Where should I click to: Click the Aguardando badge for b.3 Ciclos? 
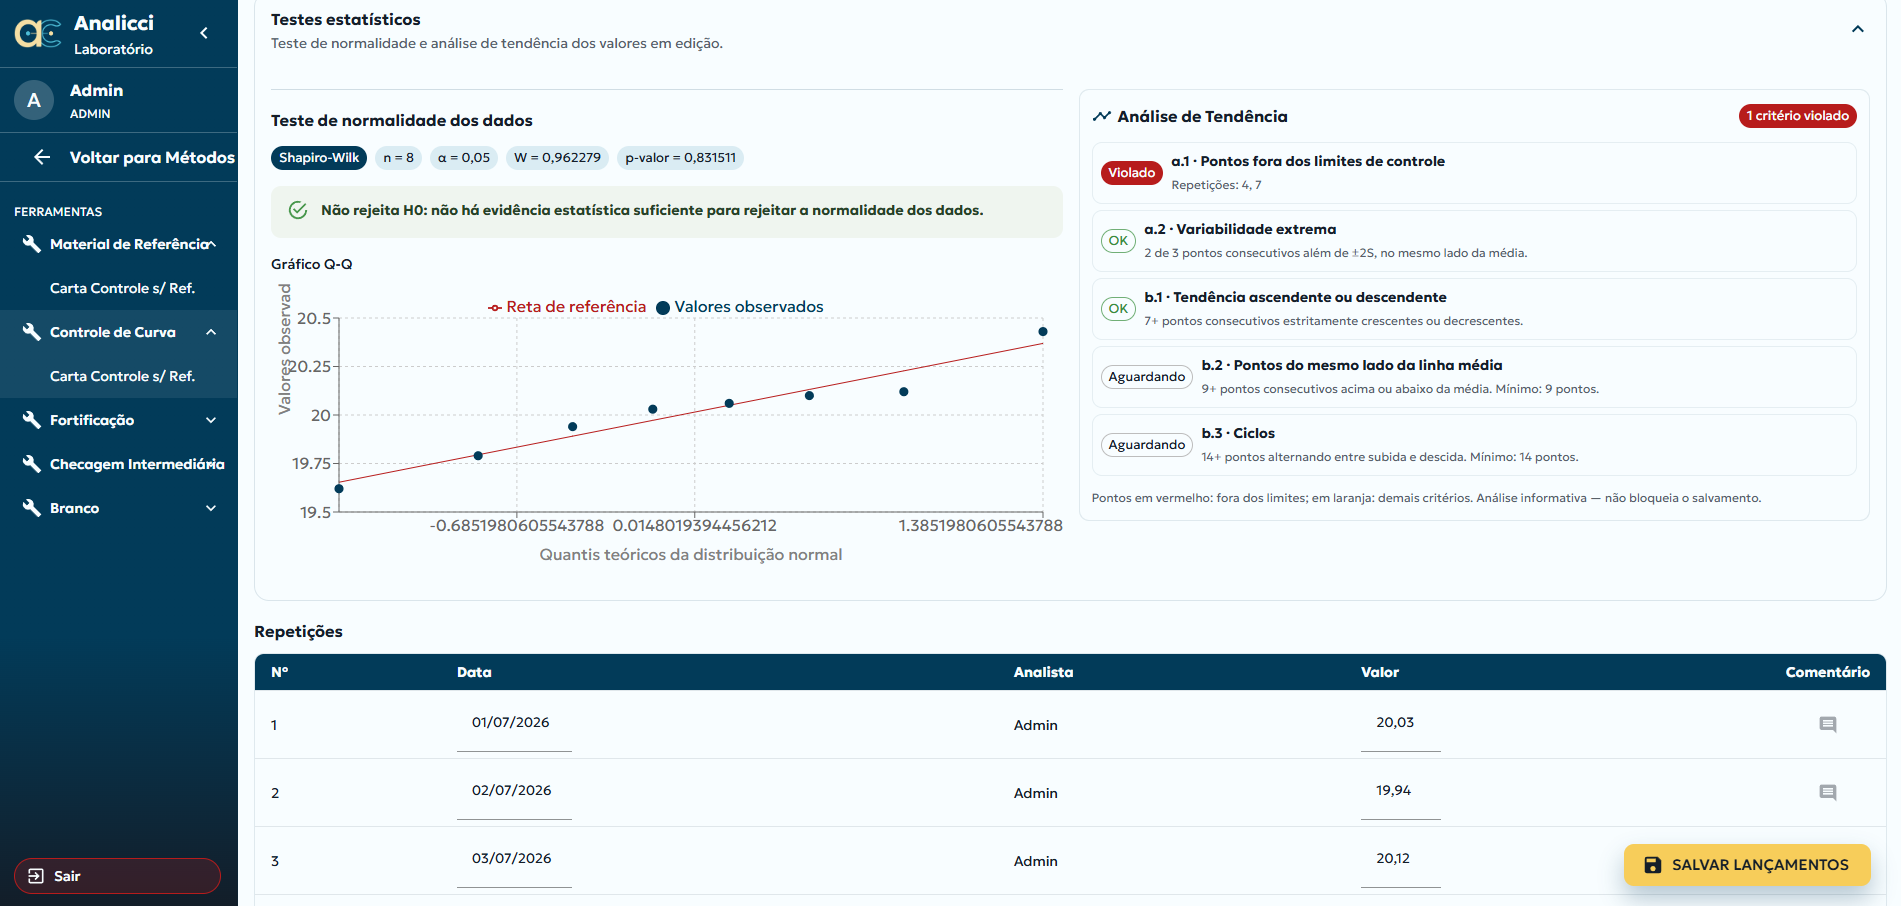pos(1146,445)
